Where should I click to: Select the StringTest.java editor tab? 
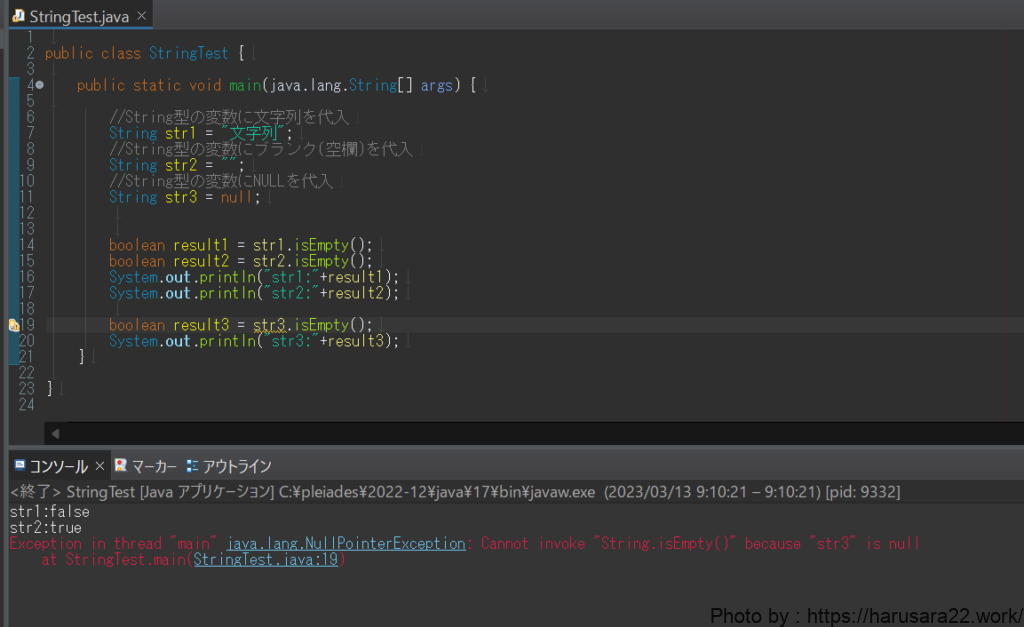[77, 16]
